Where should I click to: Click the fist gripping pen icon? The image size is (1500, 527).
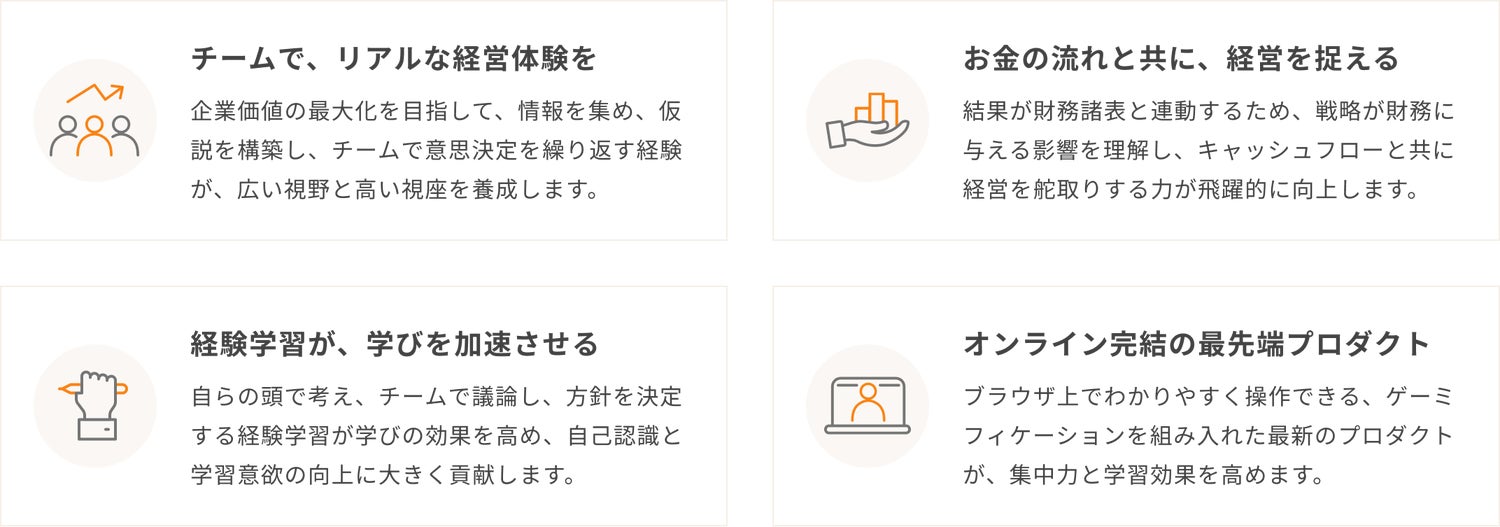pos(95,406)
